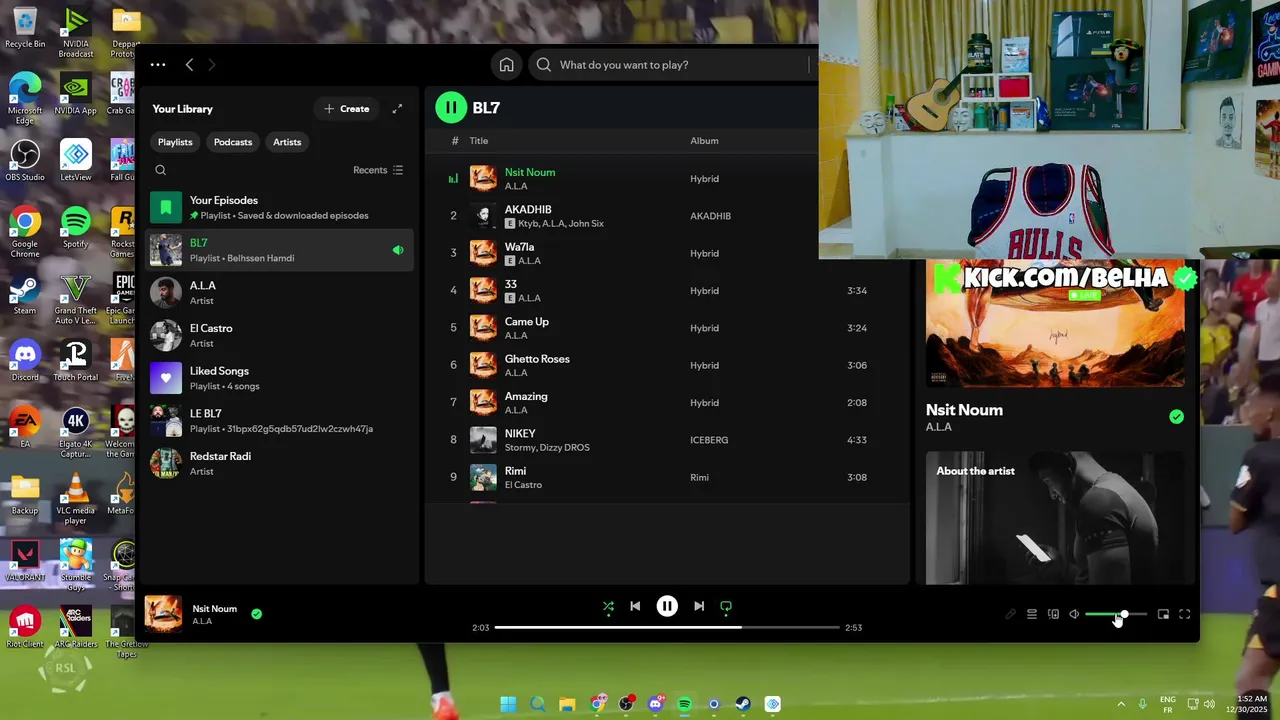Open Stormy artist link under NIKEY

coord(521,448)
